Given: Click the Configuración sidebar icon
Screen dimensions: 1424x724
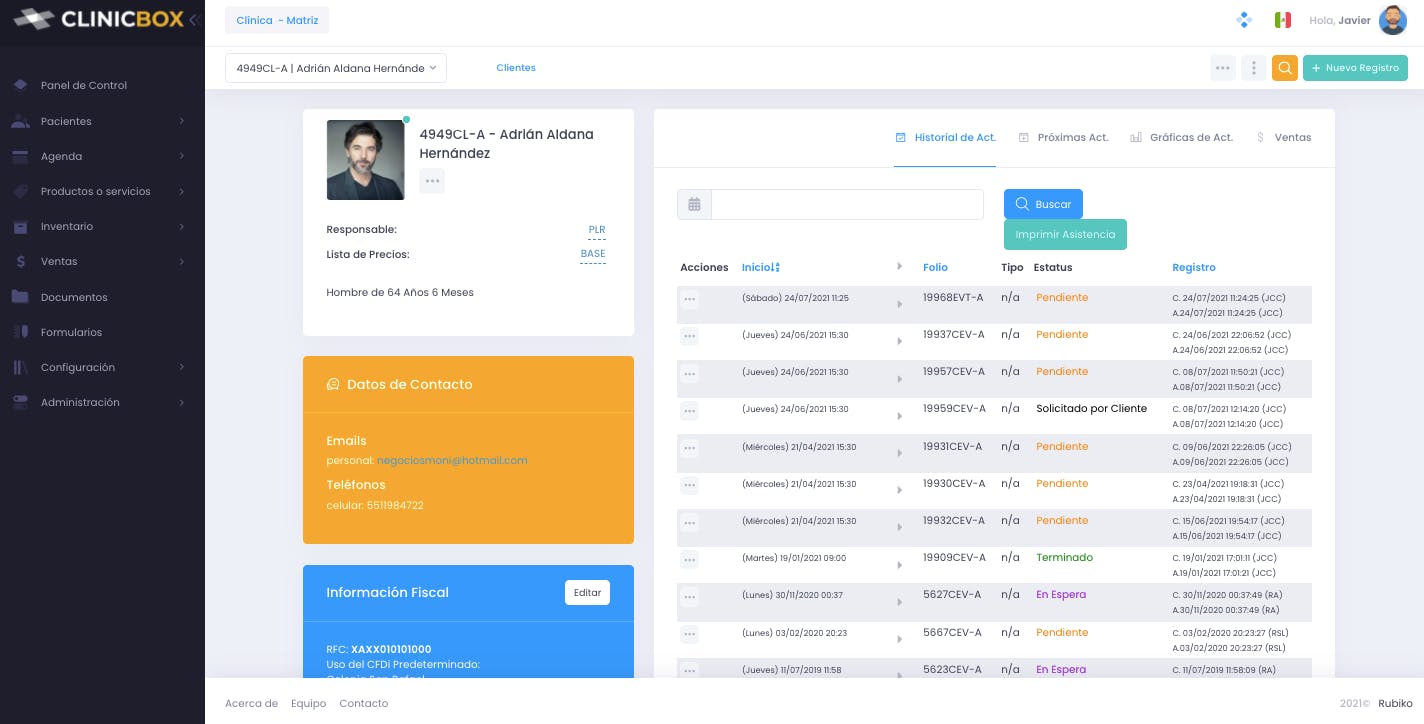Looking at the screenshot, I should click(x=20, y=367).
